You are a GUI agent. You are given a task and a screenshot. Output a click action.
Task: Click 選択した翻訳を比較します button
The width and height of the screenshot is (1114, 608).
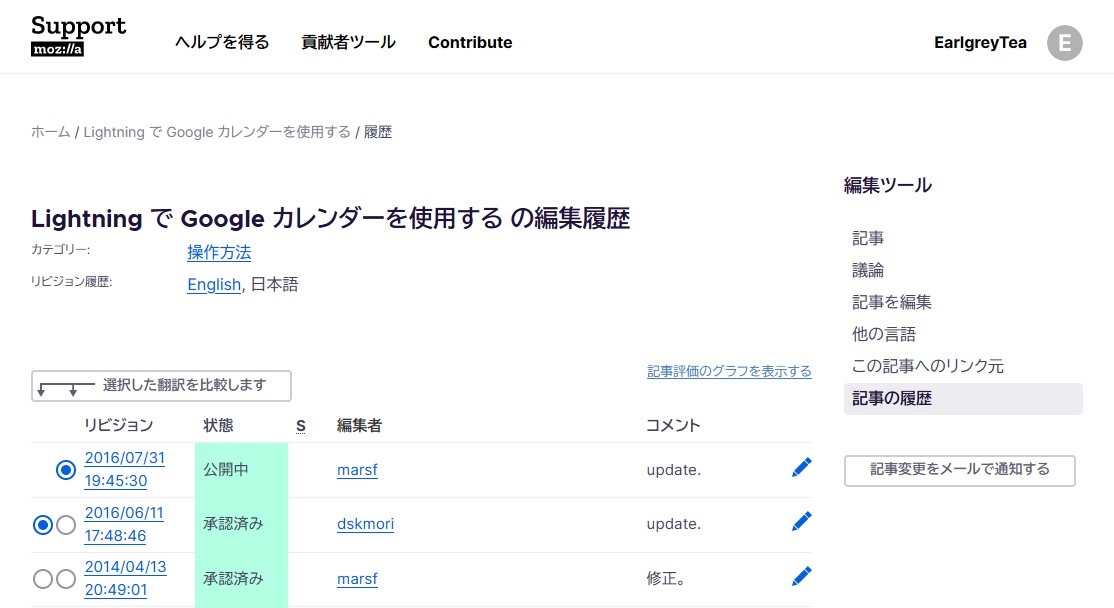[162, 385]
